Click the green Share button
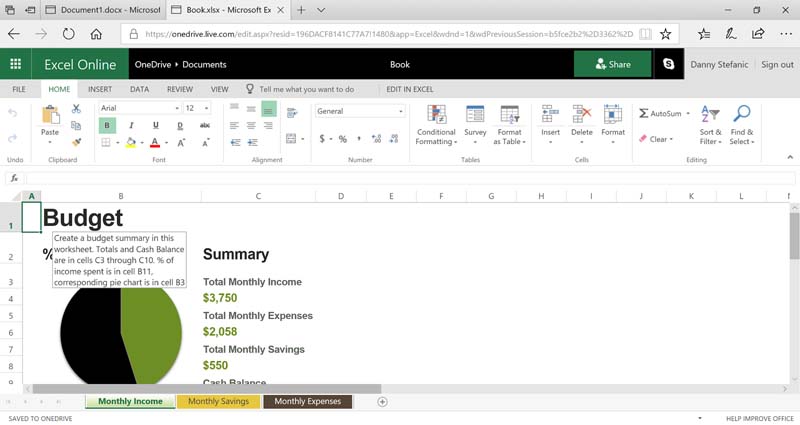800x425 pixels. [x=613, y=64]
